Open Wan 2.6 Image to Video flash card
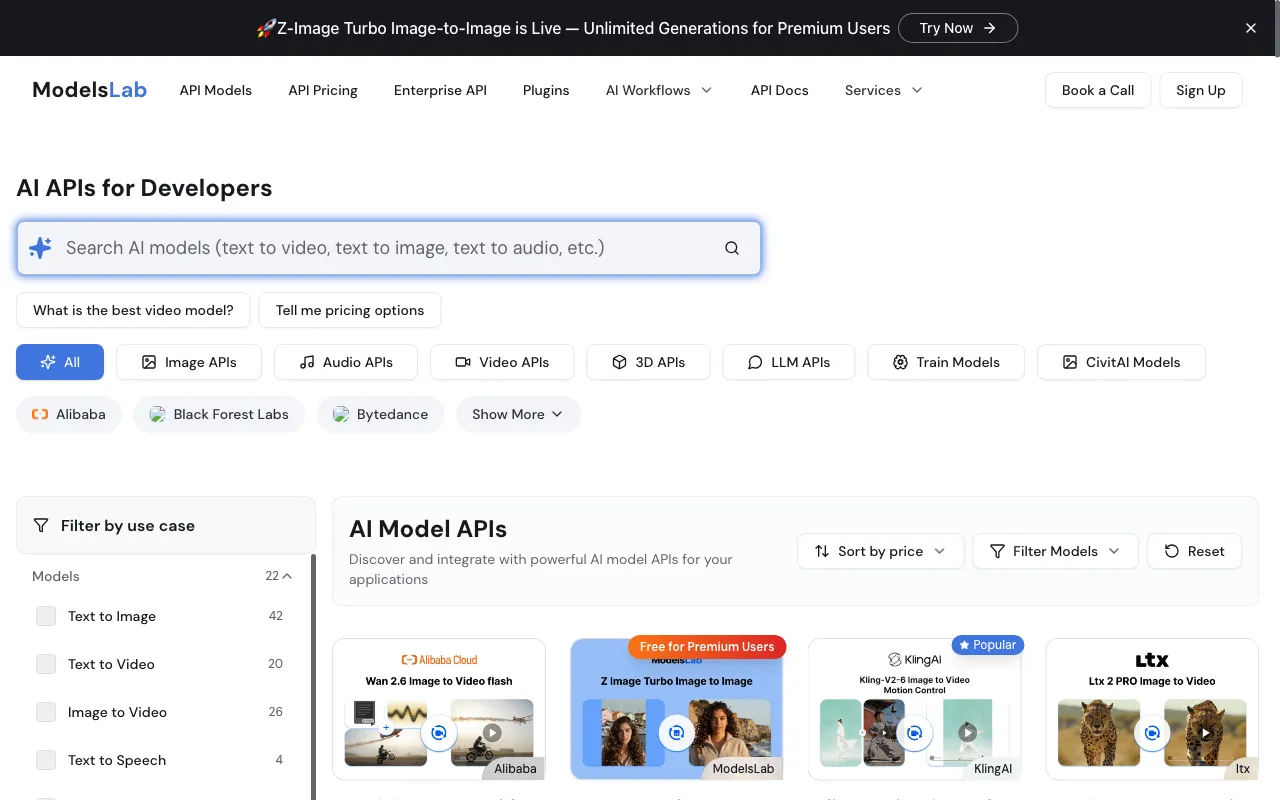Viewport: 1280px width, 800px height. (x=439, y=709)
